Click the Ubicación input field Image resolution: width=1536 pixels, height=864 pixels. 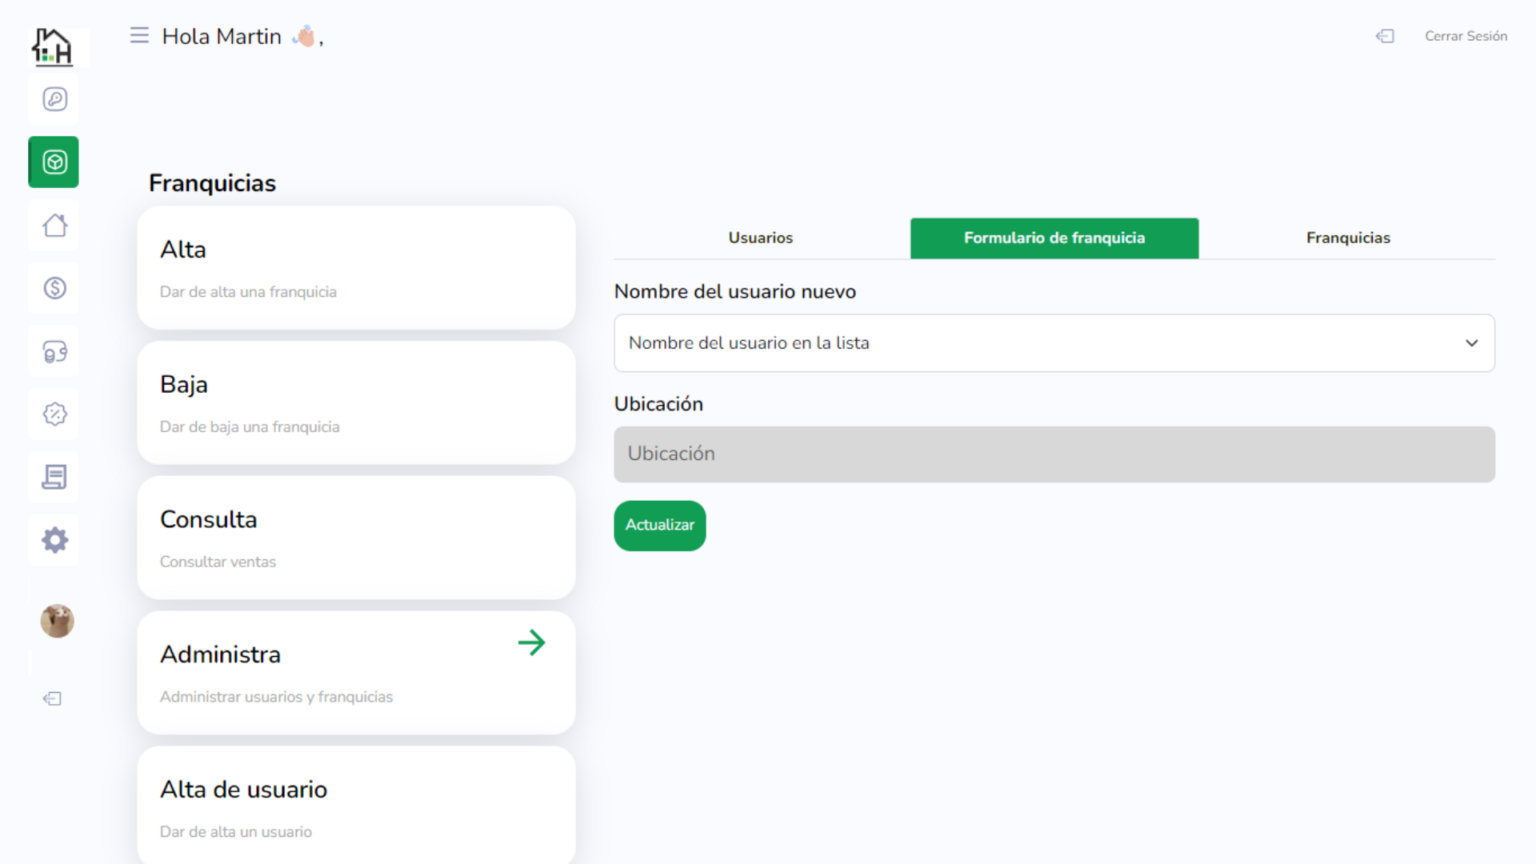[1054, 454]
